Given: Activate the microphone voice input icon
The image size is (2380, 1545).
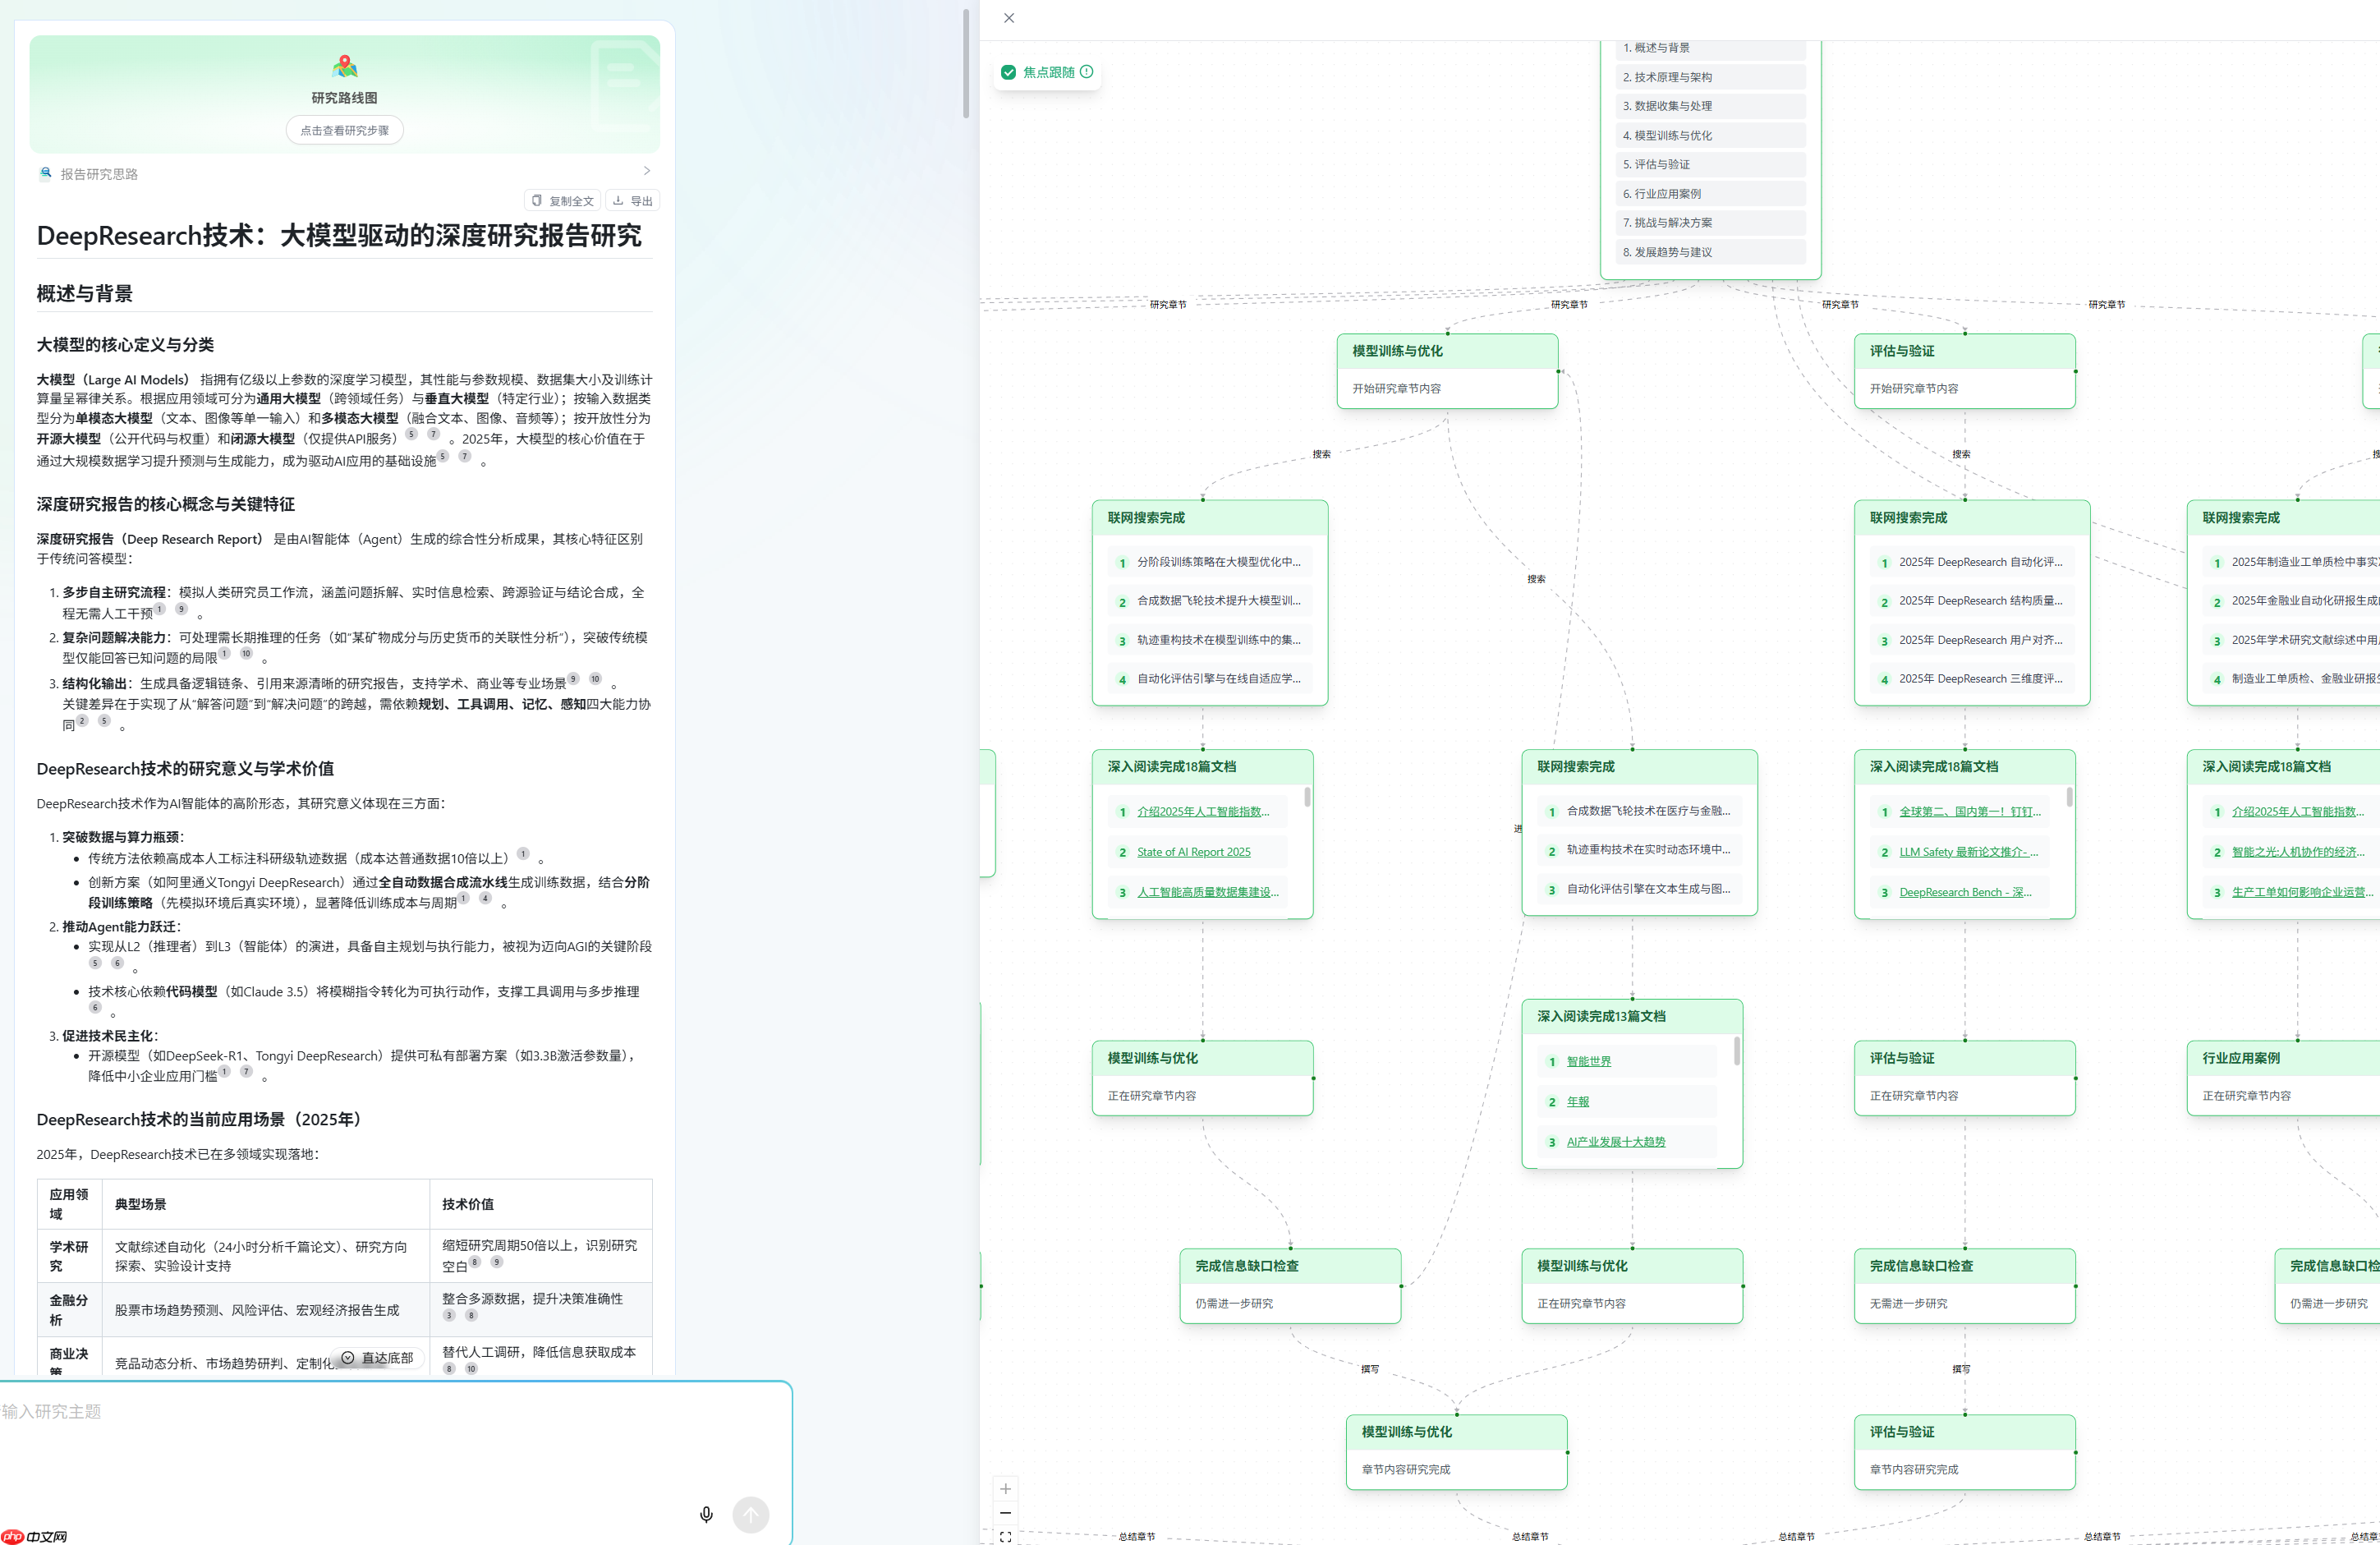Looking at the screenshot, I should click(x=706, y=1514).
